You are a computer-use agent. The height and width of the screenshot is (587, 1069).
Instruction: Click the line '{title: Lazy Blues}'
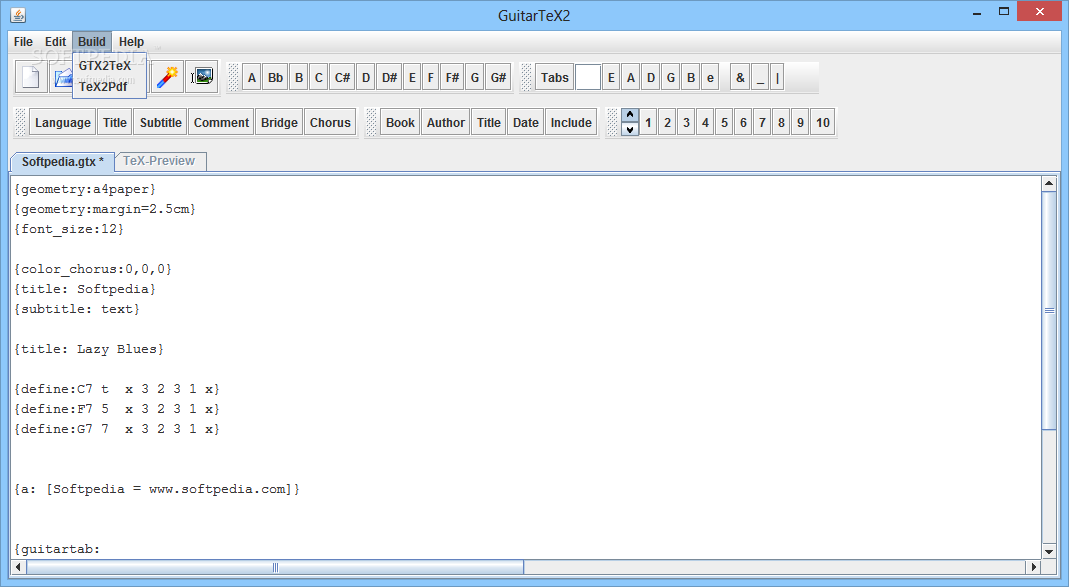[x=89, y=349]
